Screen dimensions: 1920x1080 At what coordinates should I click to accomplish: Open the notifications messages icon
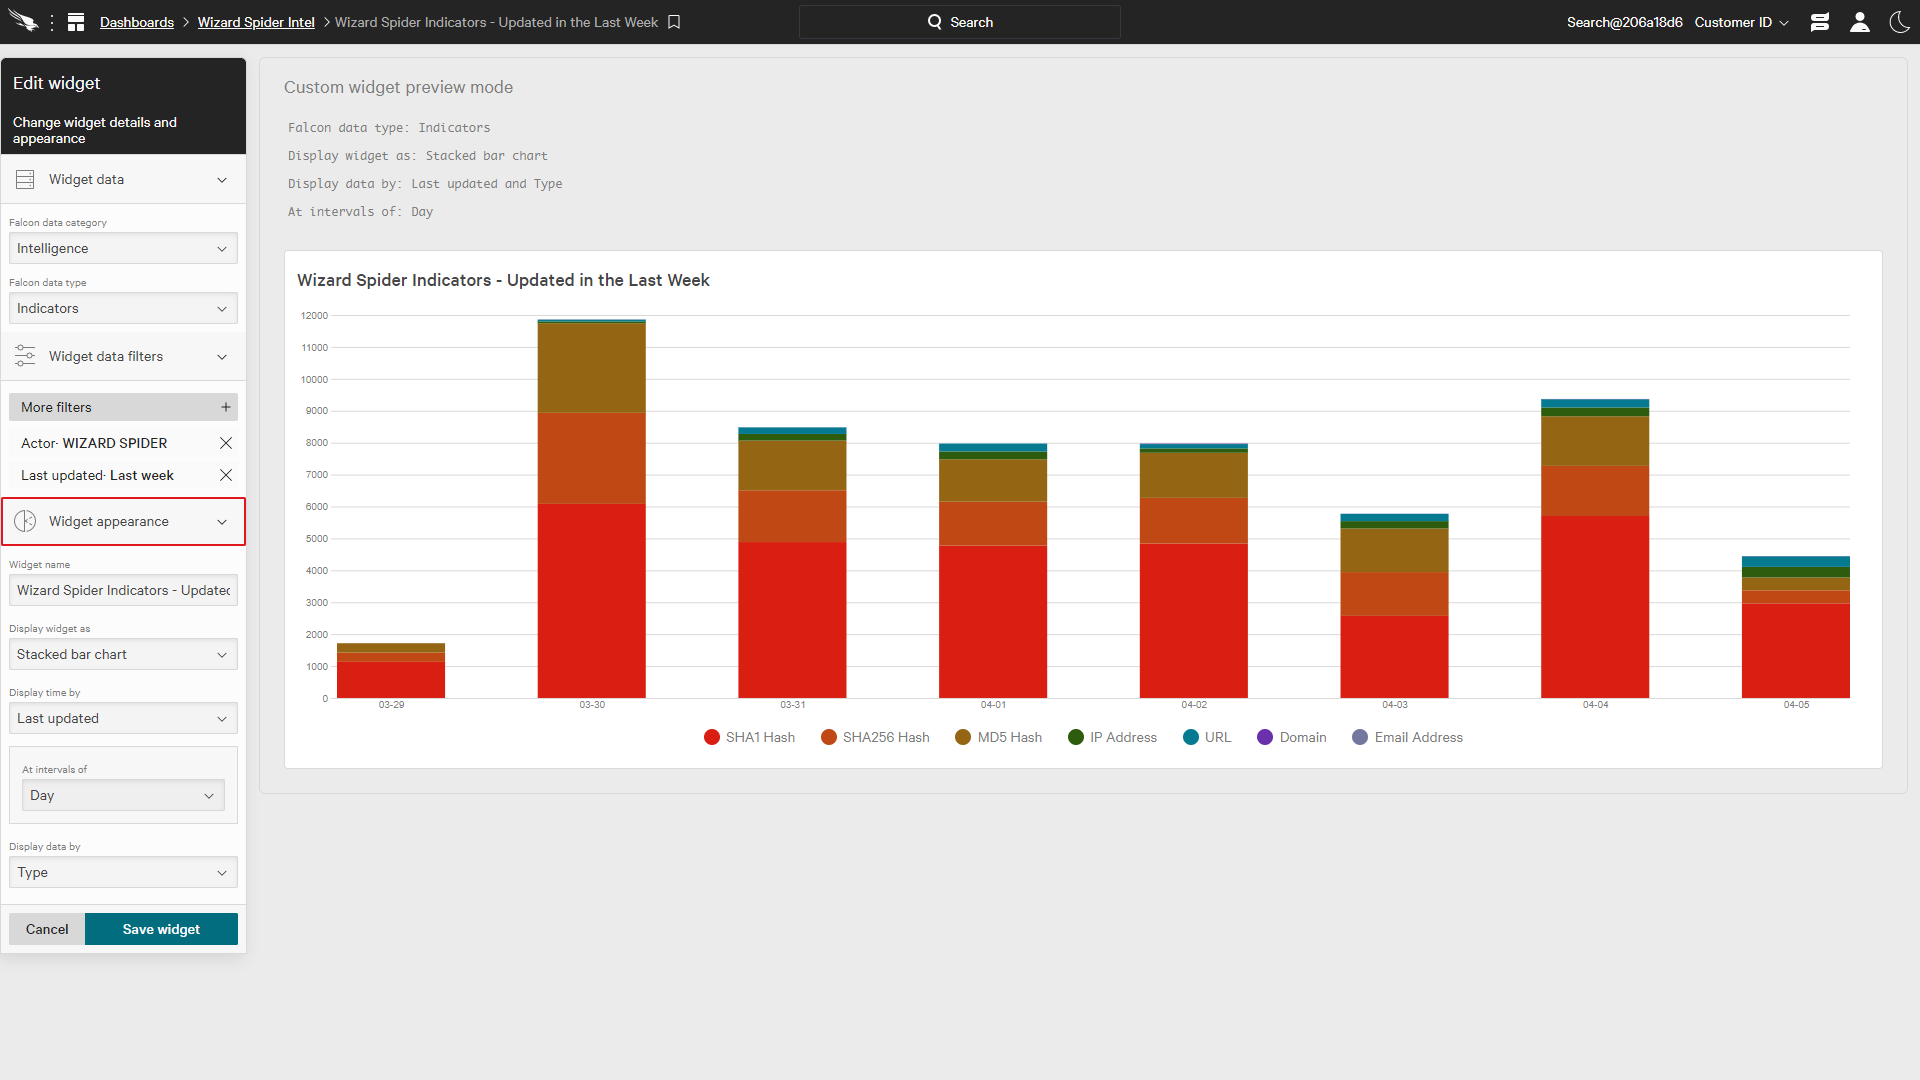[x=1820, y=22]
